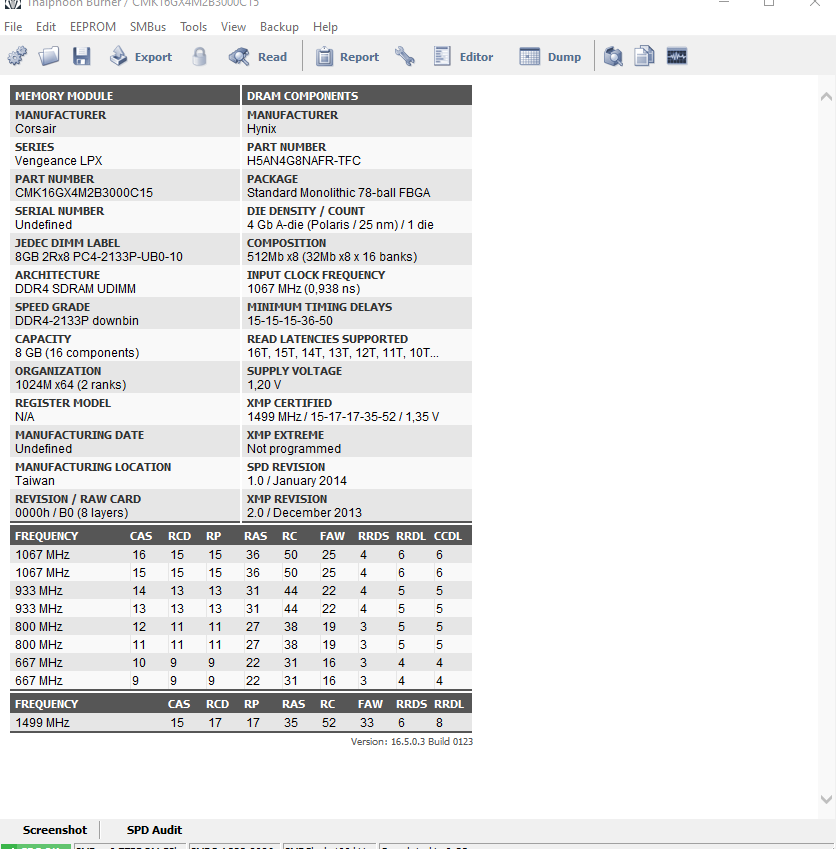This screenshot has width=836, height=849.
Task: Click the copy documents icon in toolbar
Action: click(644, 56)
